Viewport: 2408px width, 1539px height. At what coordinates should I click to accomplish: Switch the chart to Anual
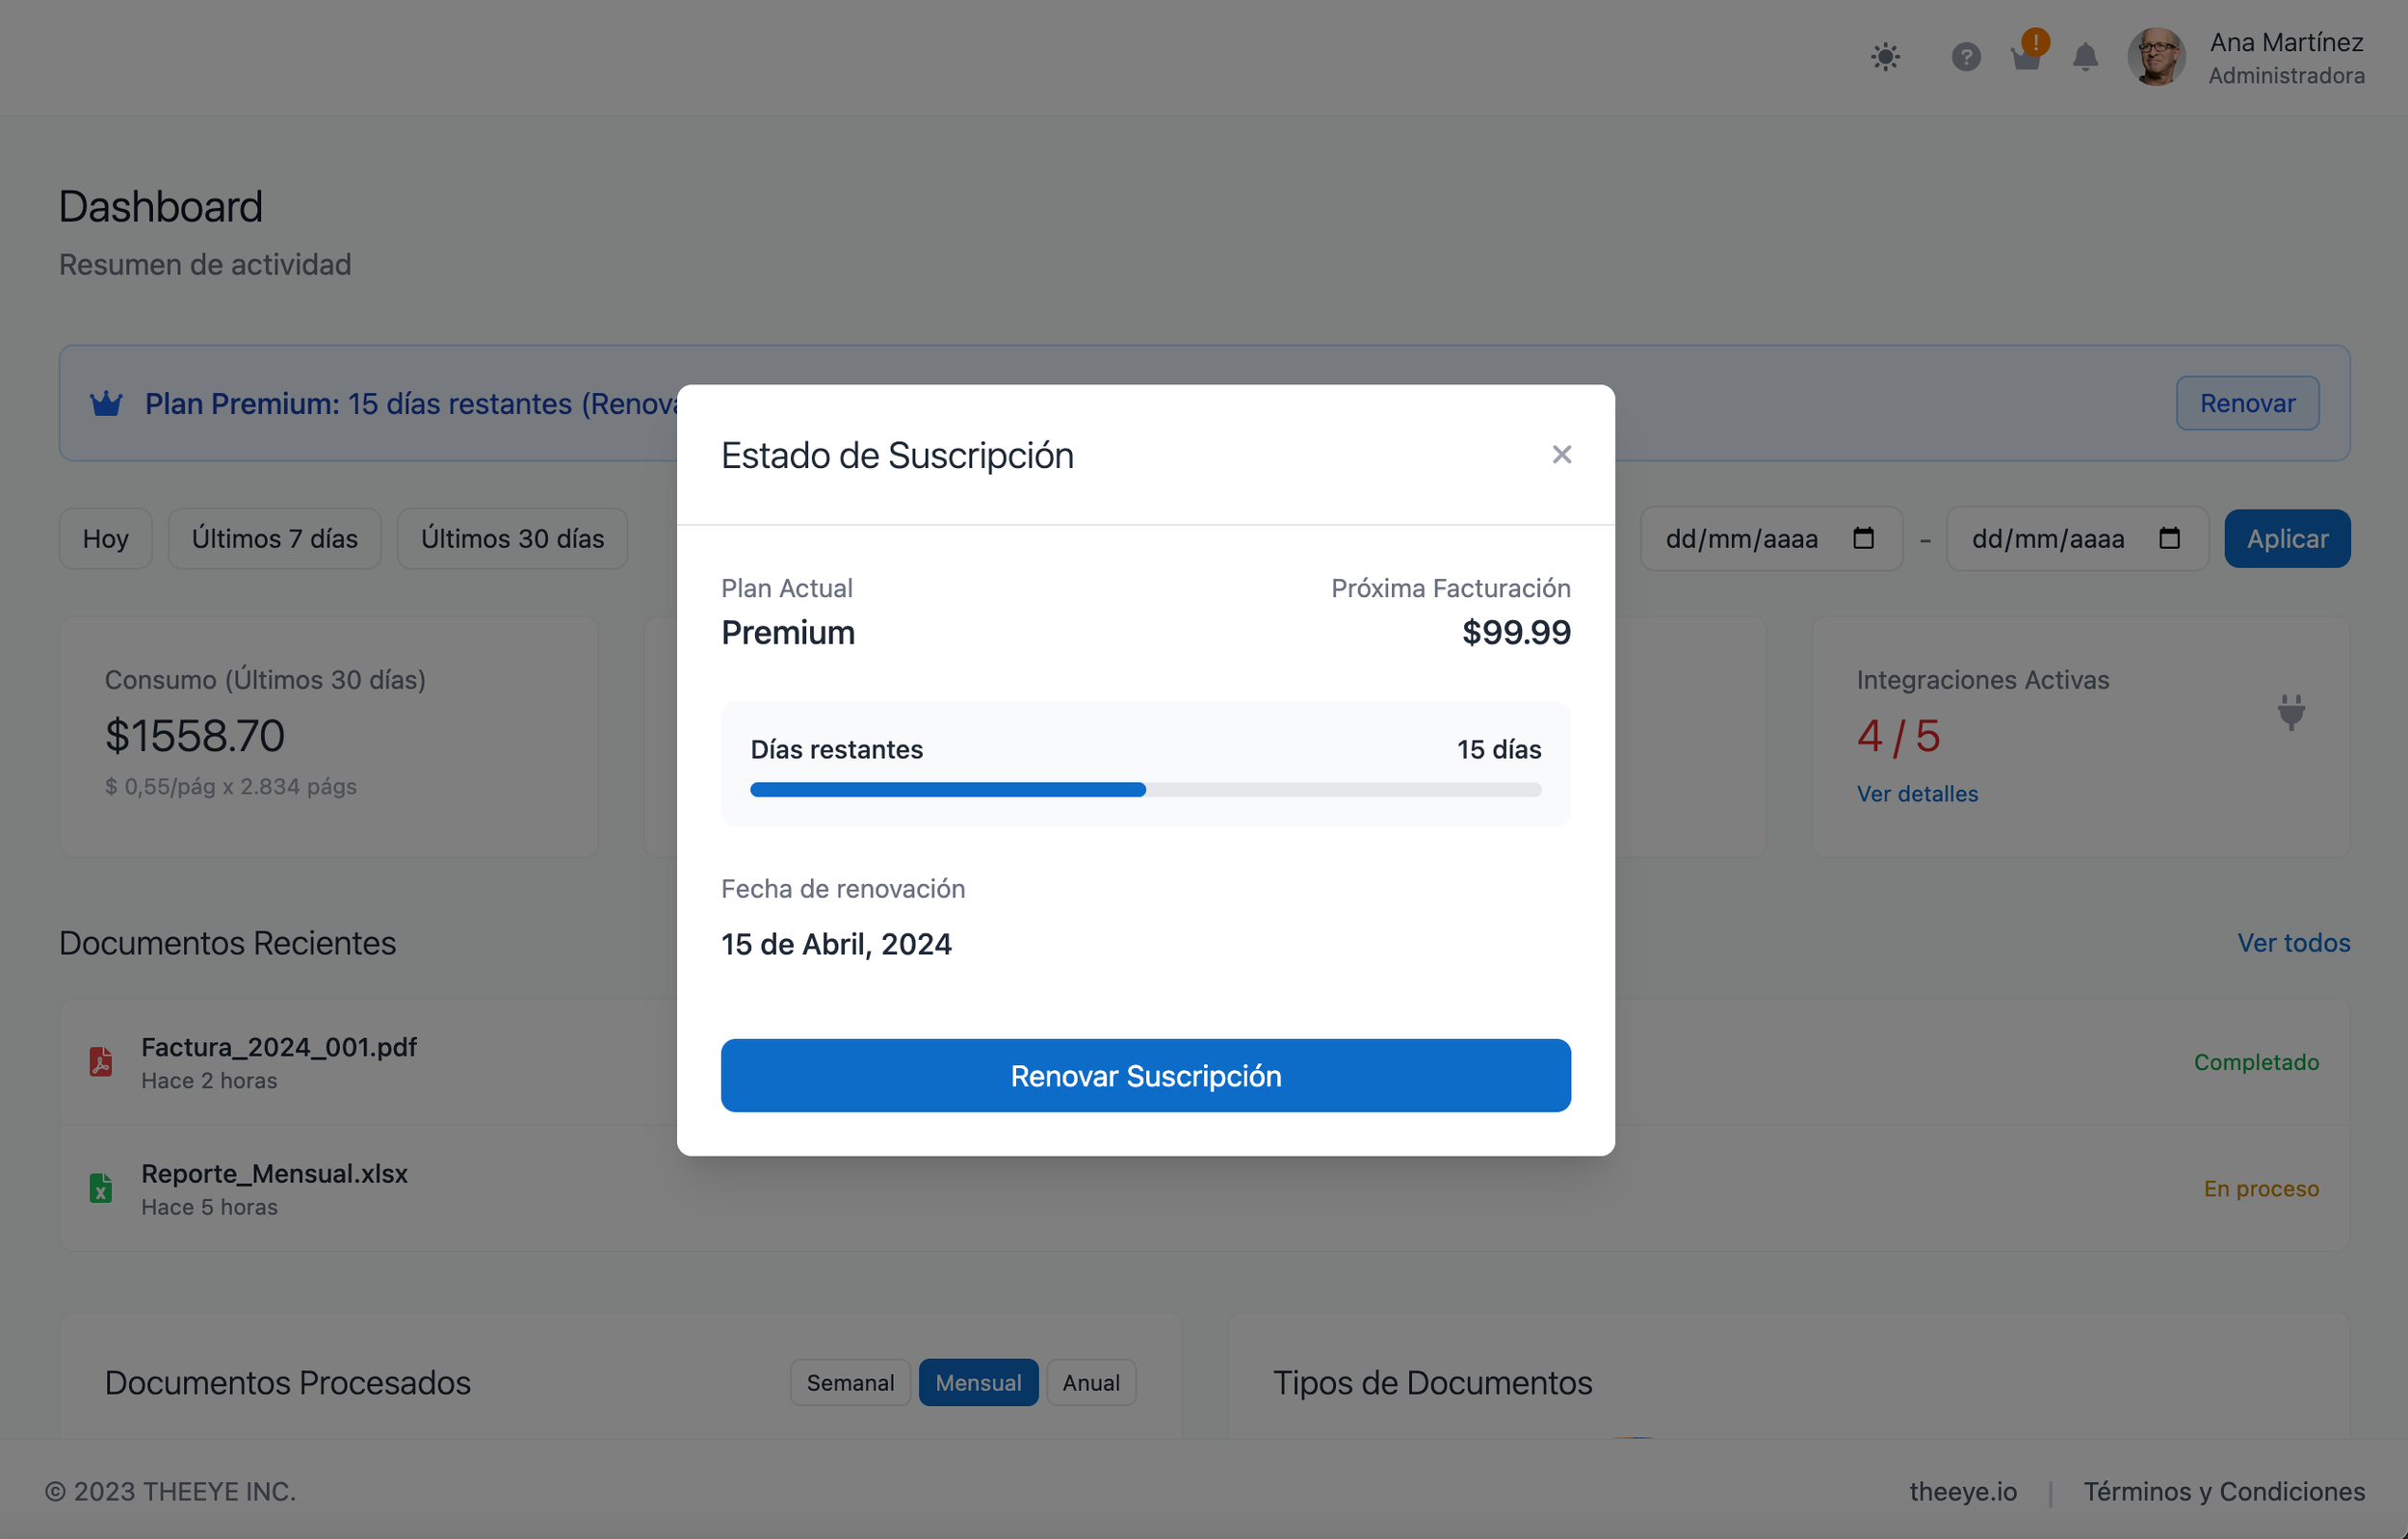coord(1090,1382)
